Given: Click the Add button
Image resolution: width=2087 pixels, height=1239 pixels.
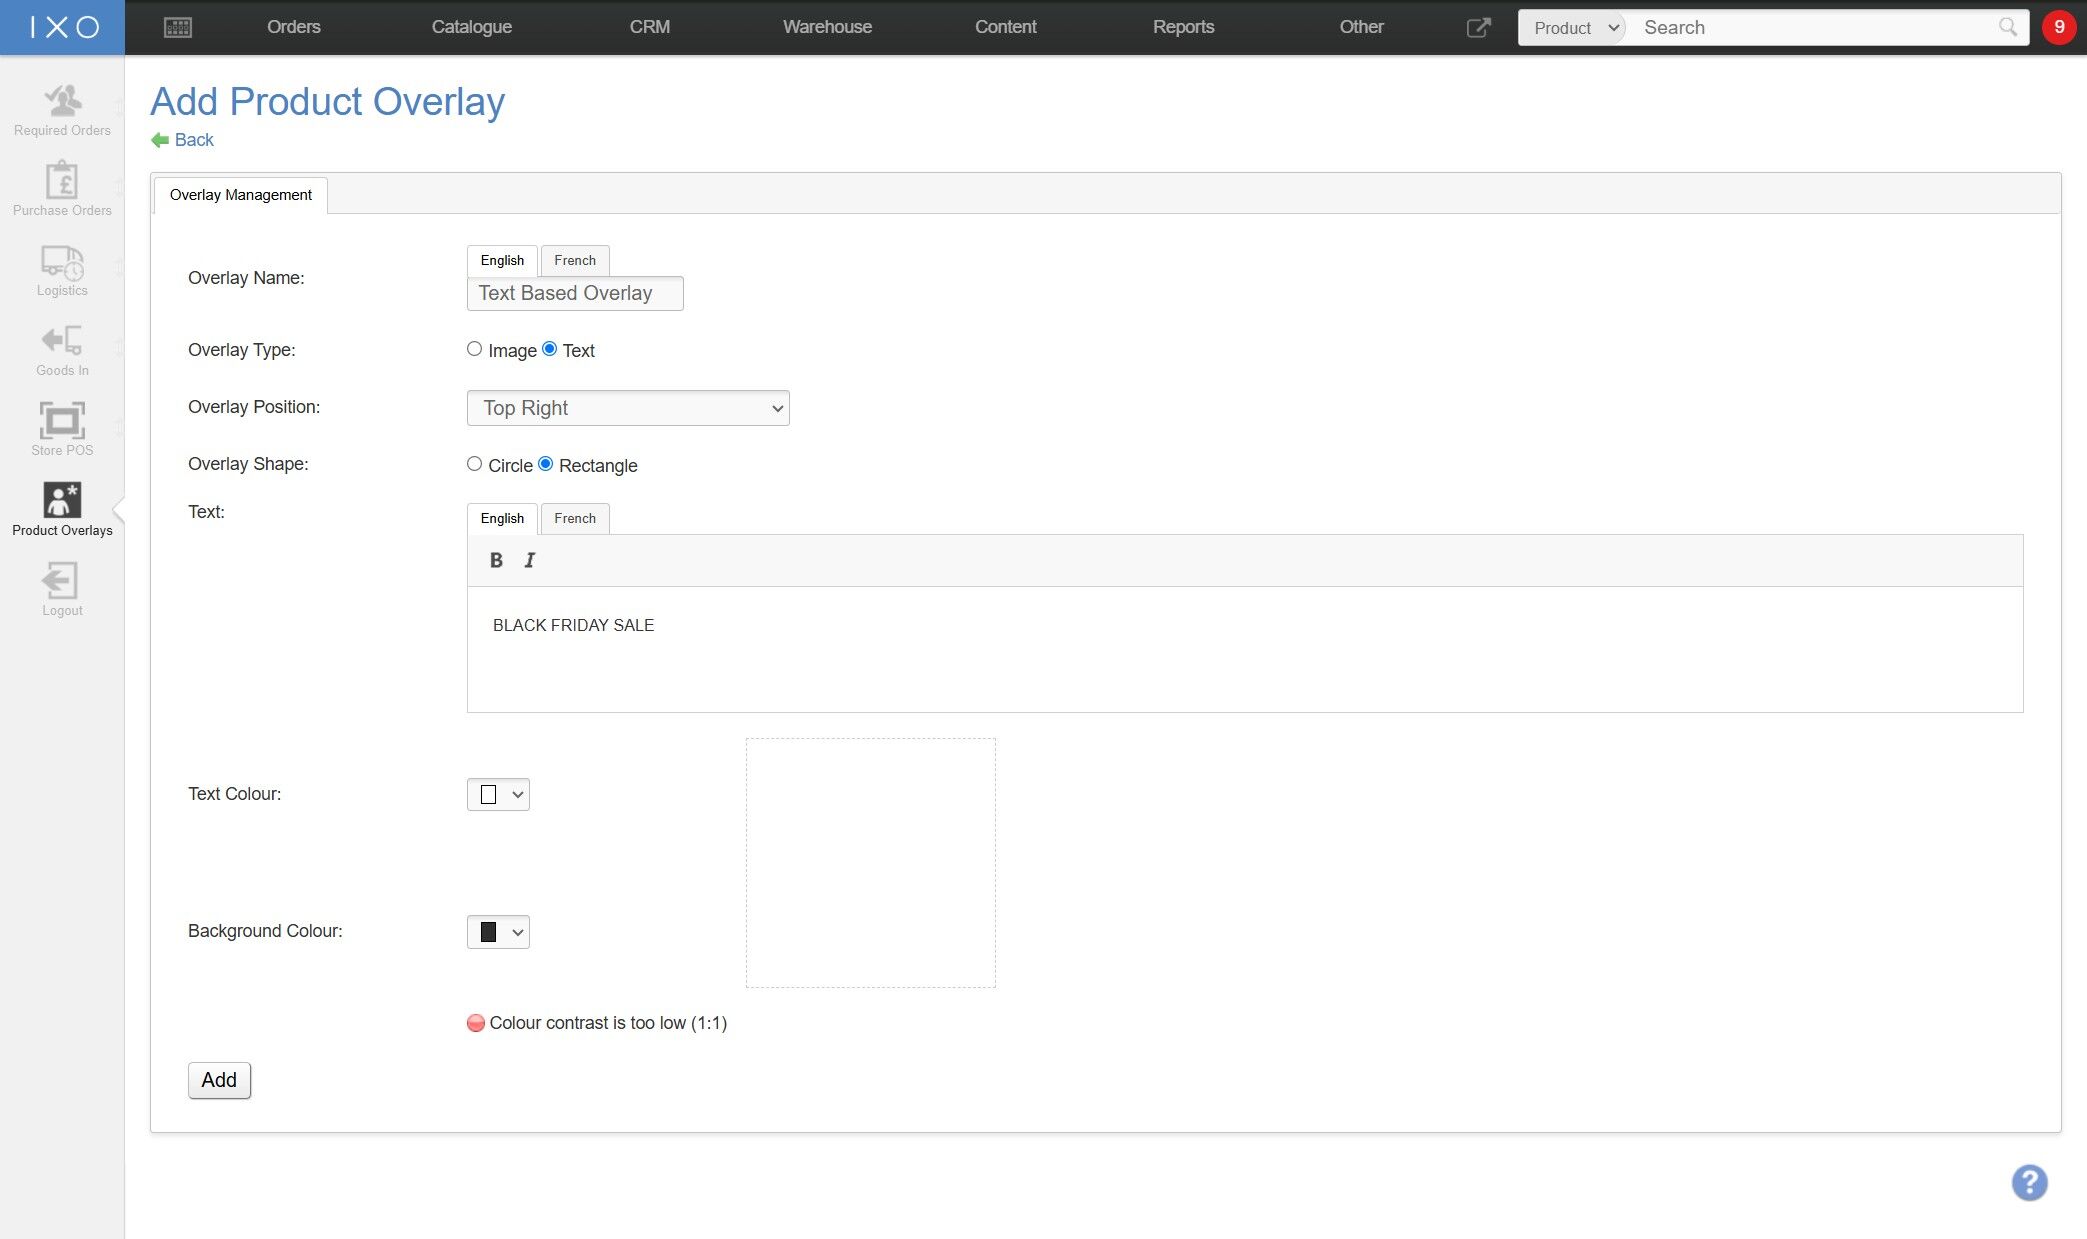Looking at the screenshot, I should click(x=219, y=1080).
